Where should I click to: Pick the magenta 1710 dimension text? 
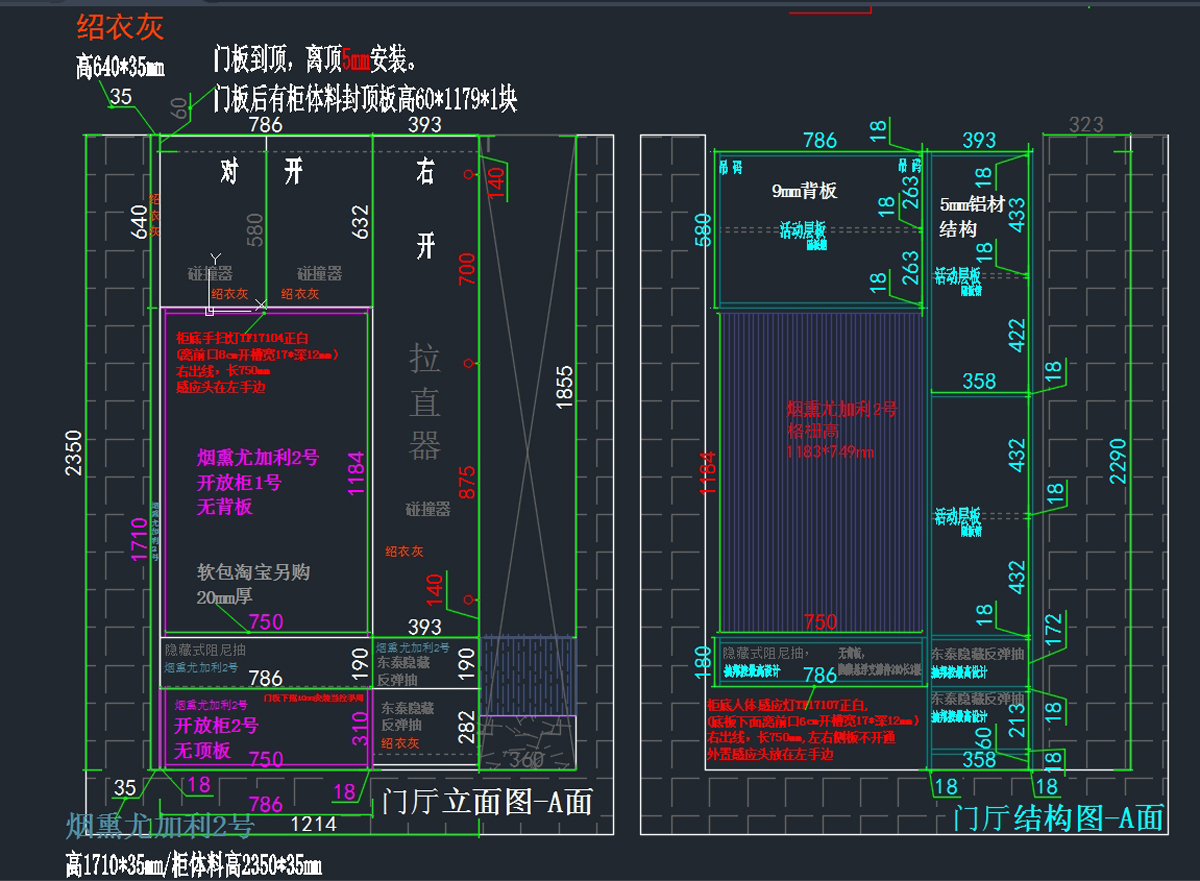click(139, 538)
